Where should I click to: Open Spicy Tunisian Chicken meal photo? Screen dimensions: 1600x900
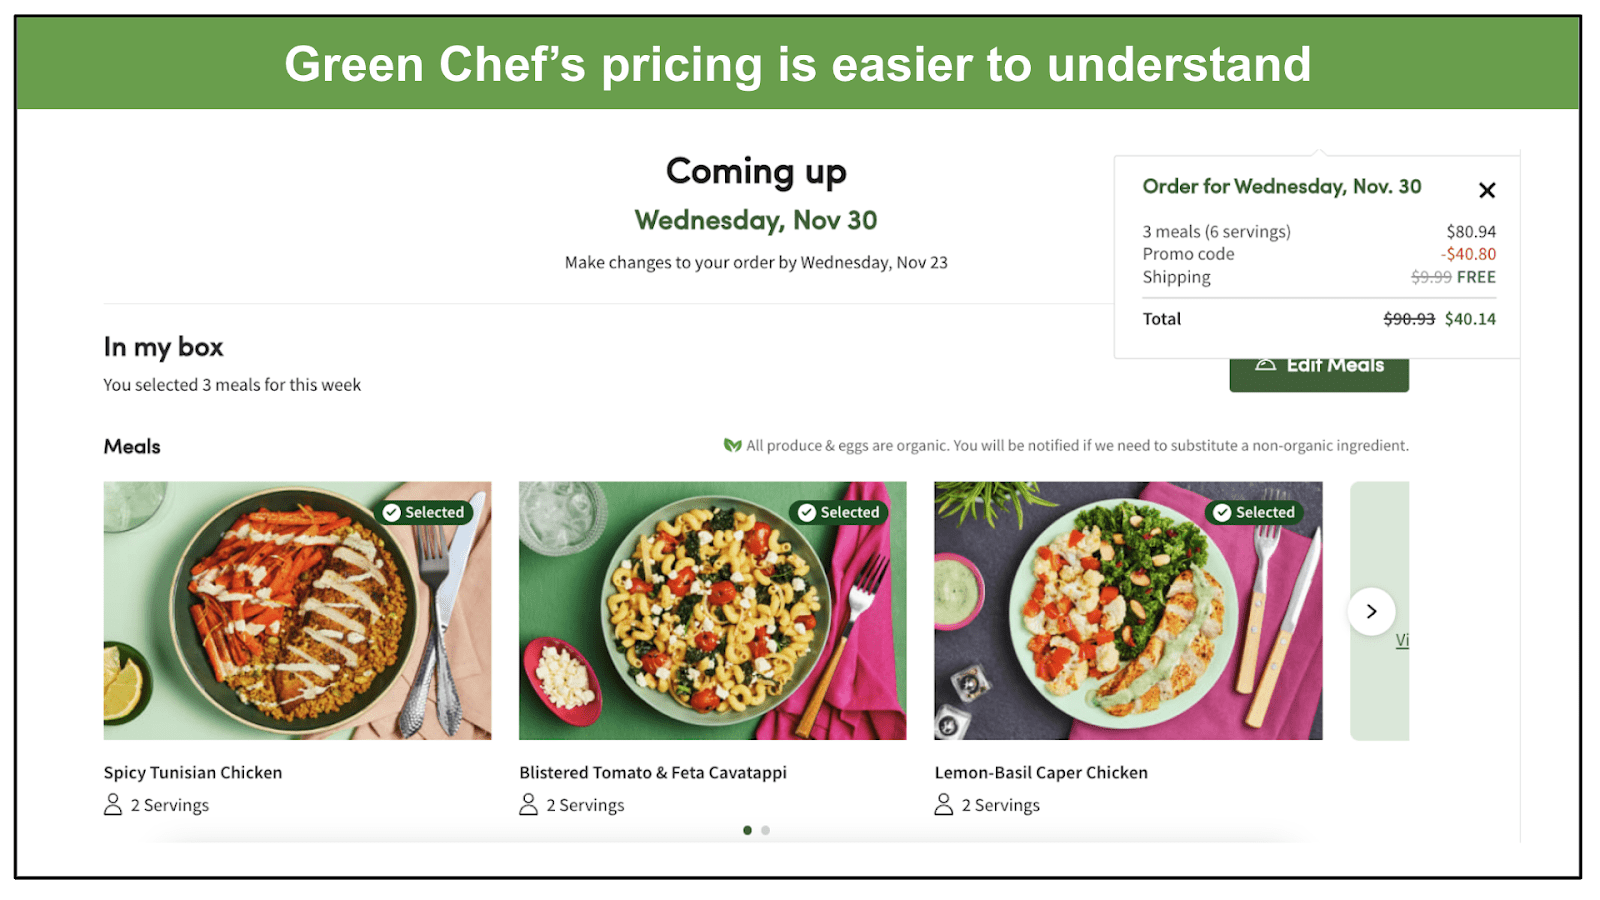297,611
